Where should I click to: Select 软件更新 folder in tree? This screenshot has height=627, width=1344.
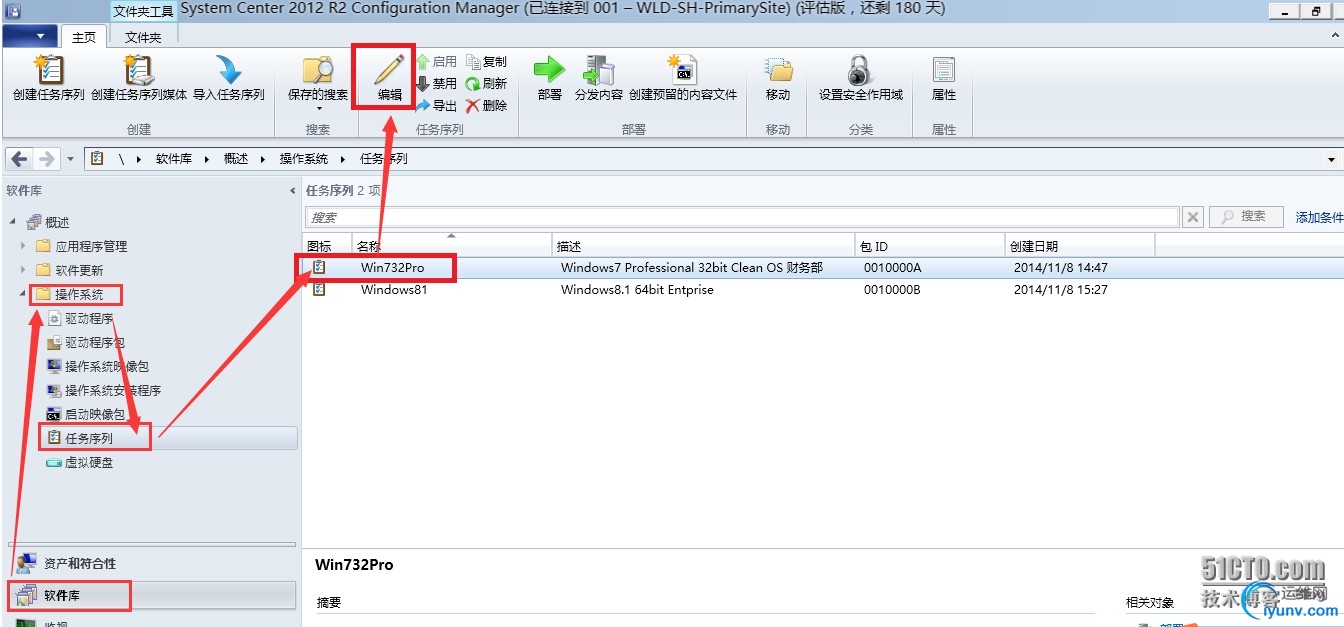point(69,270)
